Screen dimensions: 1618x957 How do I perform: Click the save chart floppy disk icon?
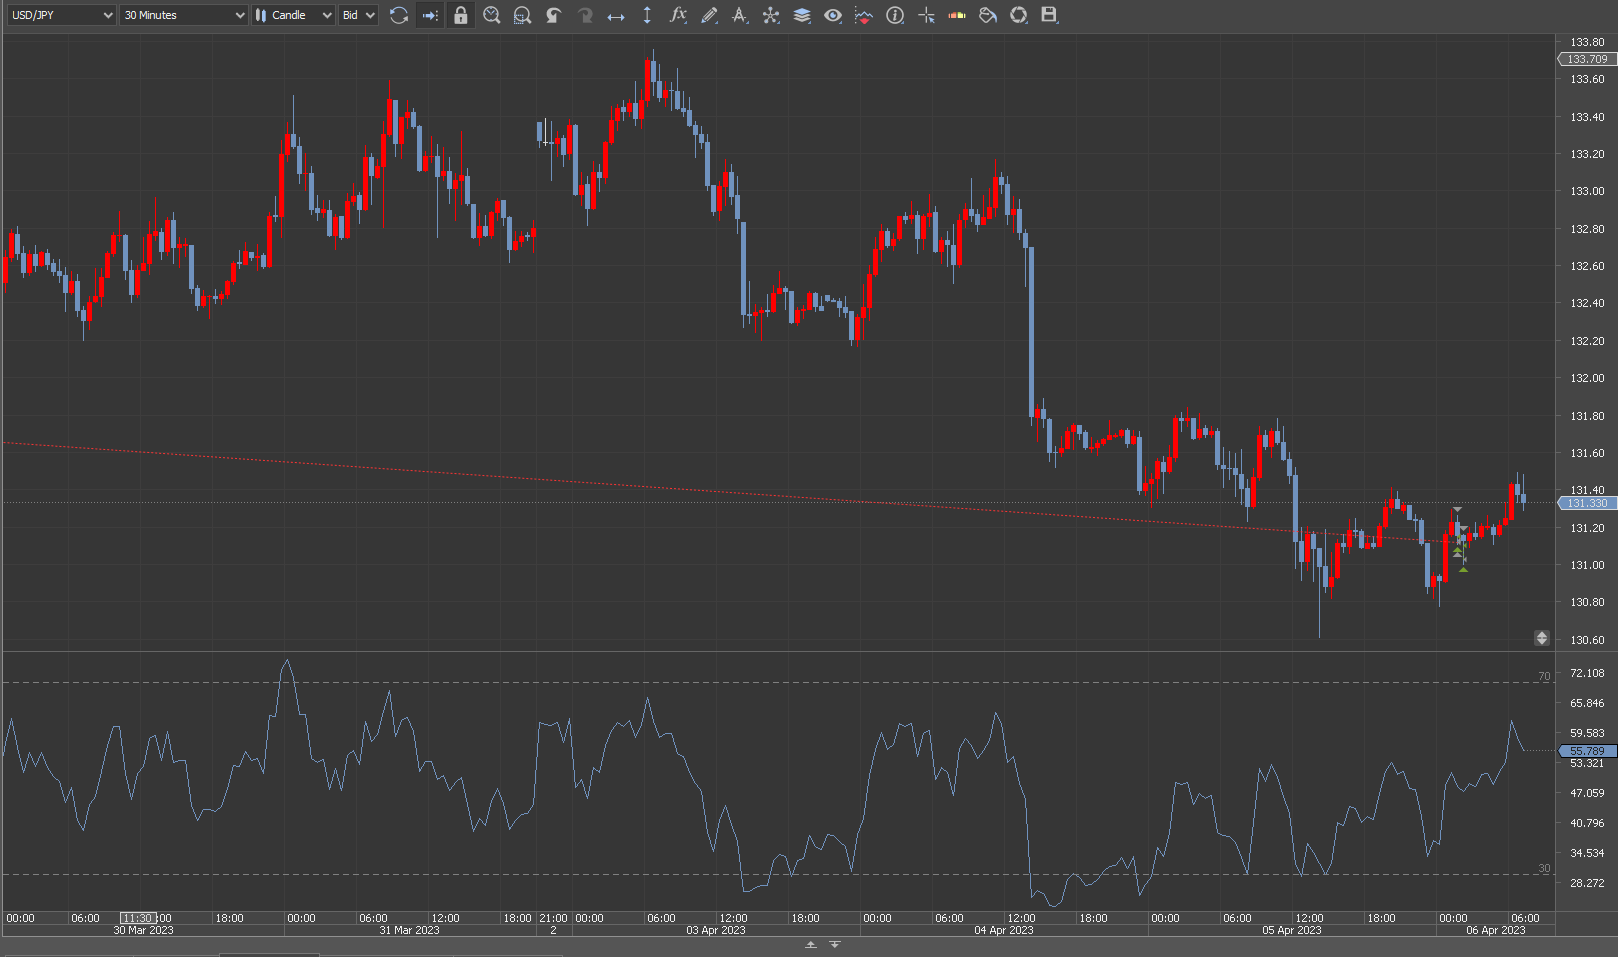[1049, 15]
